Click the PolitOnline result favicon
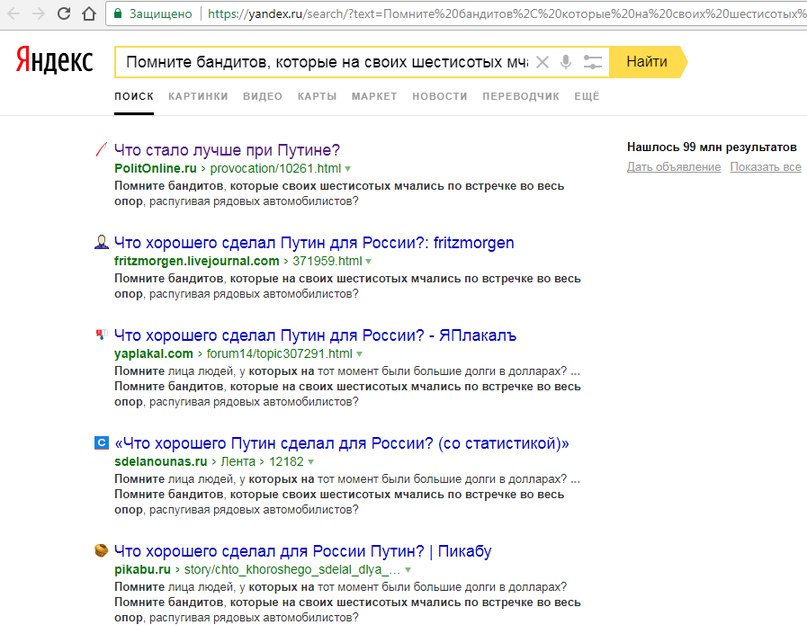The image size is (807, 625). [101, 149]
